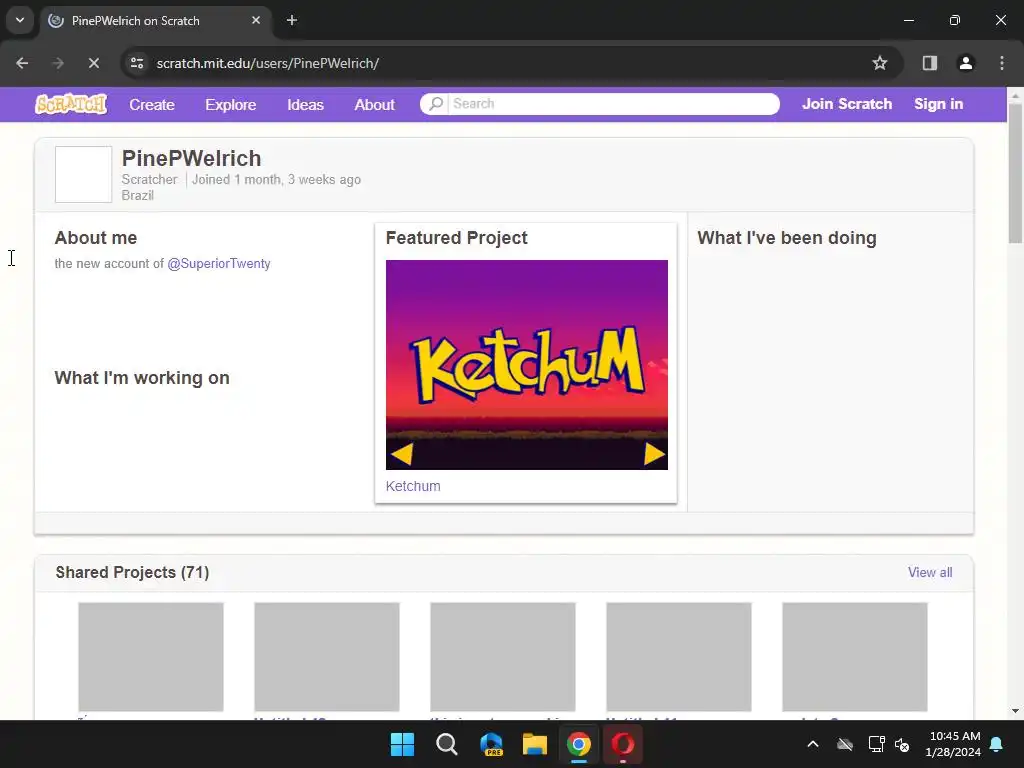Image resolution: width=1024 pixels, height=768 pixels.
Task: Click View all shared projects
Action: pos(930,572)
